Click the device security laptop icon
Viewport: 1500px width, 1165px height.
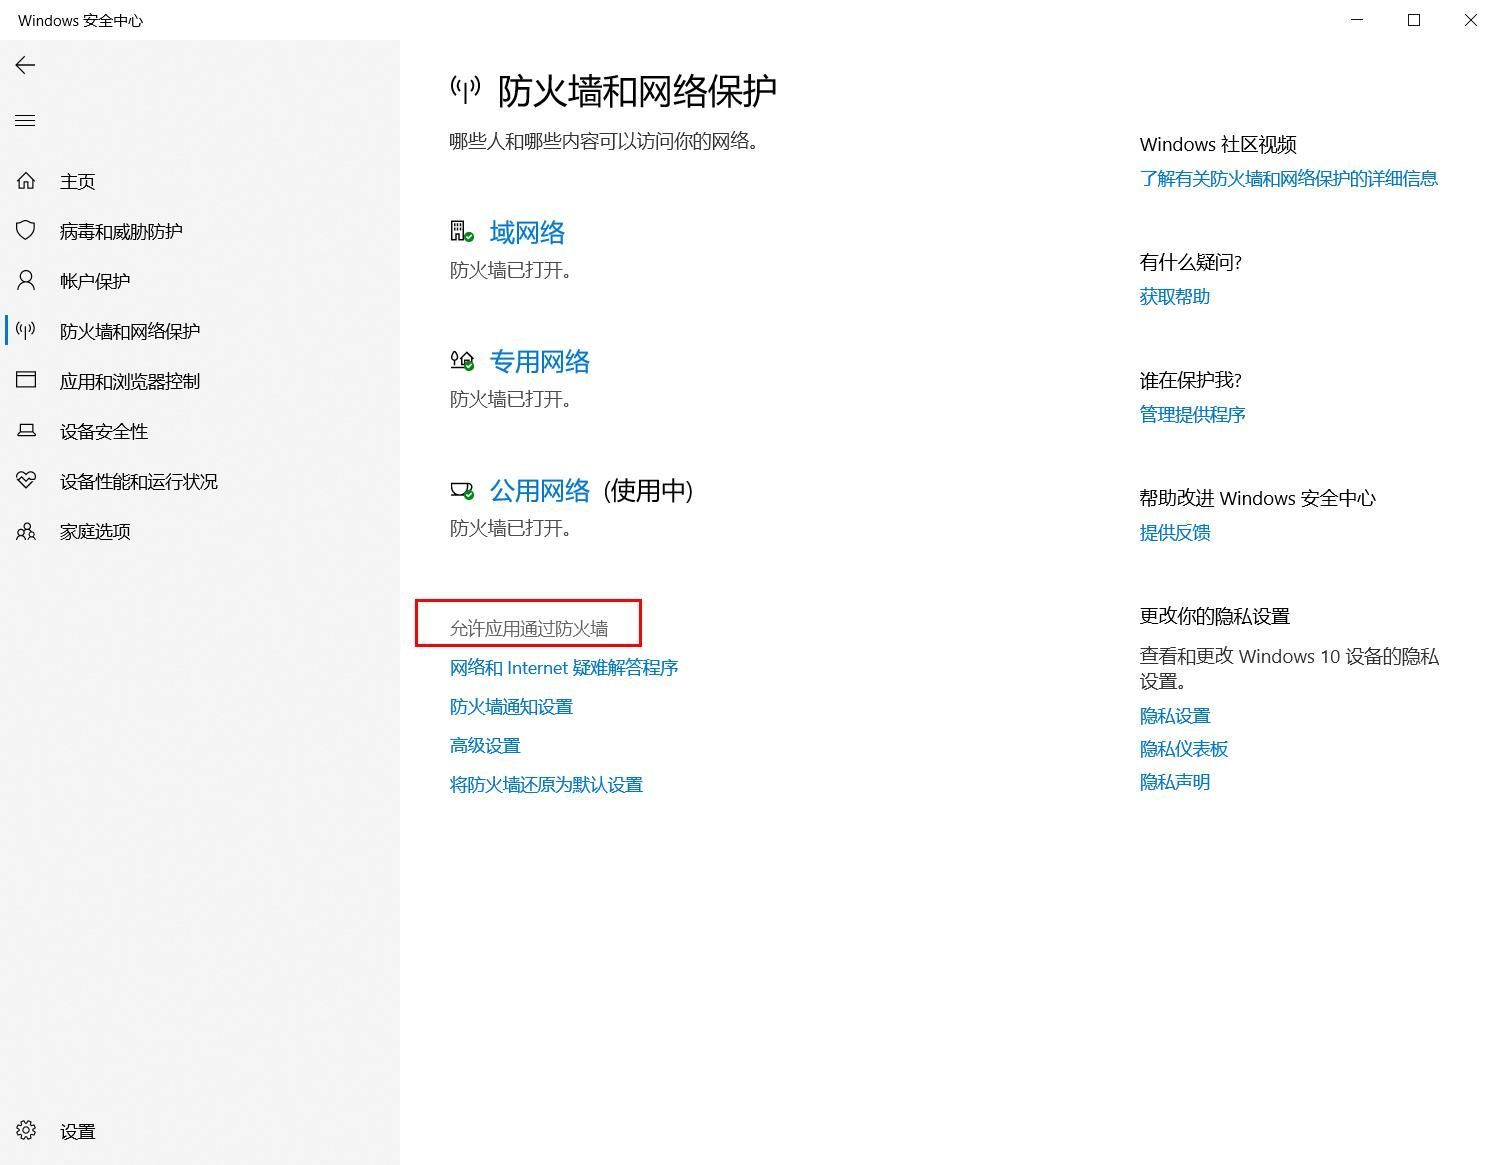click(25, 431)
